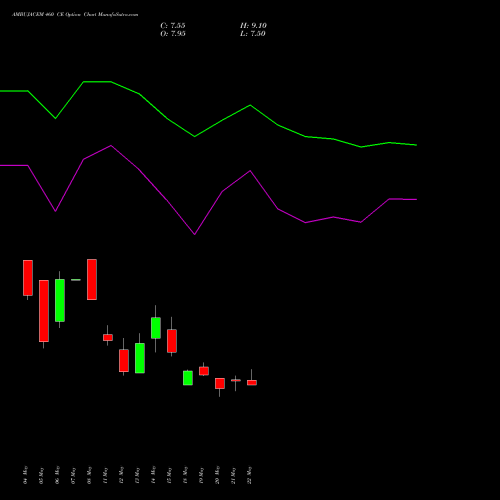This screenshot has height=500, width=500.
Task: Click the 11 May date label
Action: pyautogui.click(x=106, y=475)
